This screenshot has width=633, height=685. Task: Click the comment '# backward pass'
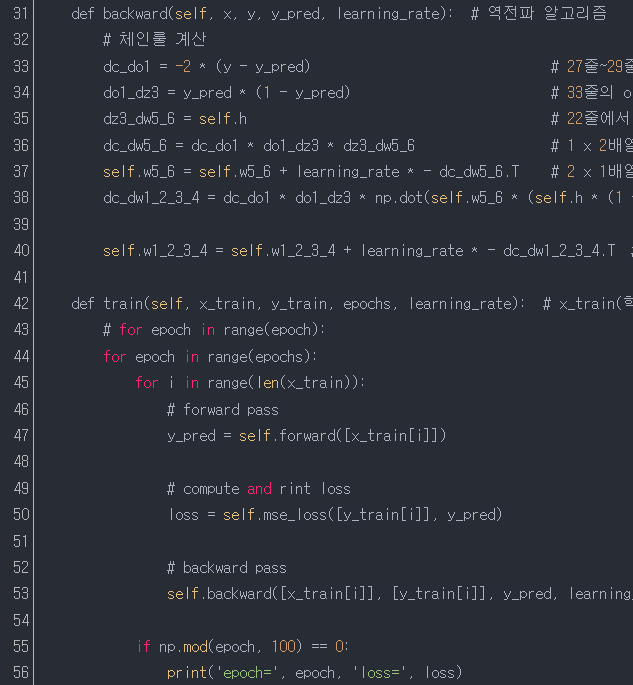tap(227, 567)
